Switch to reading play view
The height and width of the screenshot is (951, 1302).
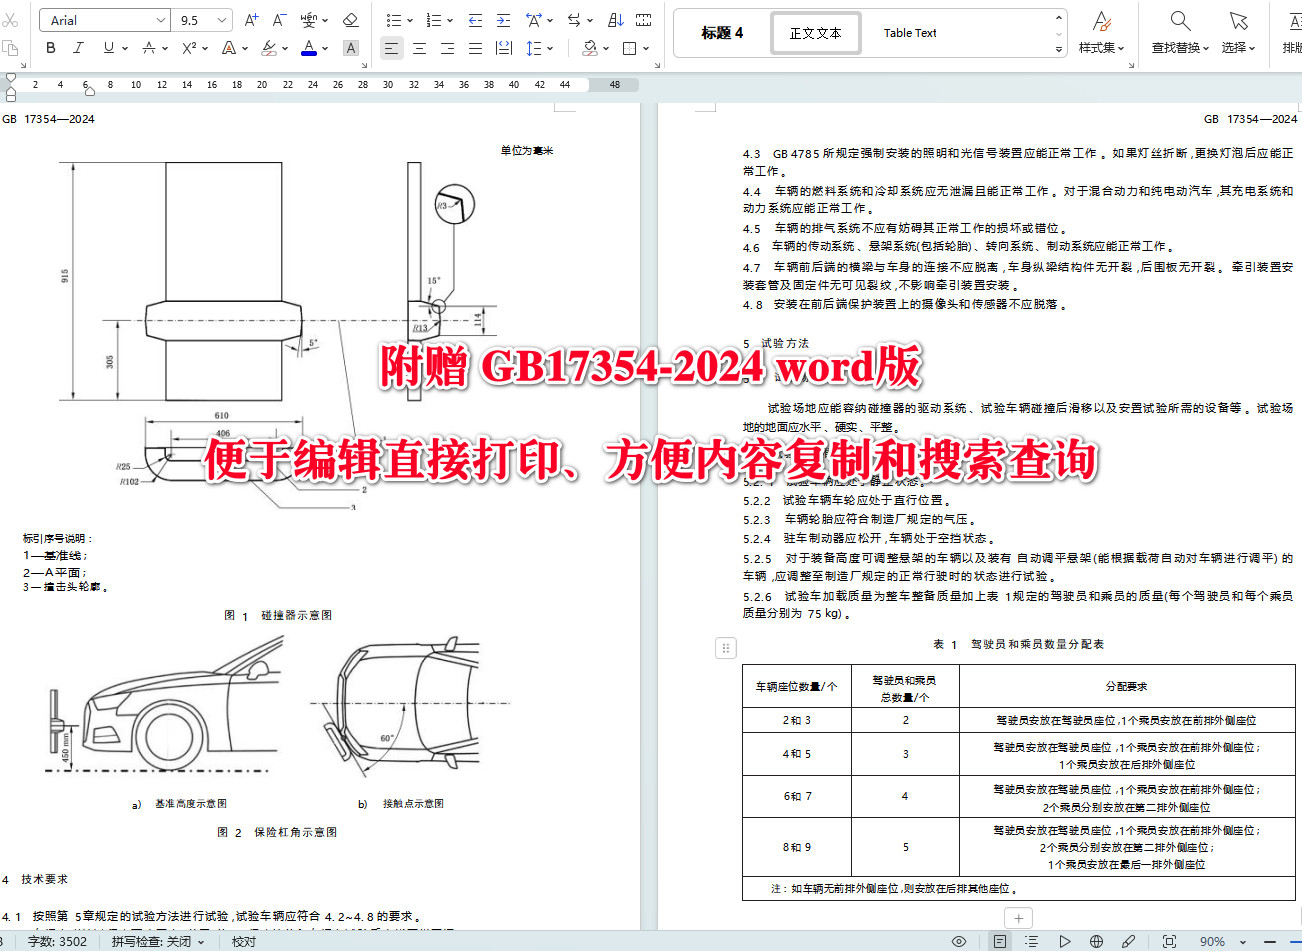[x=1065, y=941]
